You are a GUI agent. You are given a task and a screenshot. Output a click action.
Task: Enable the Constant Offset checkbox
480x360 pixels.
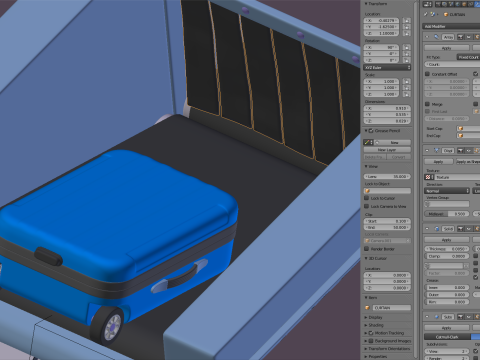(428, 74)
